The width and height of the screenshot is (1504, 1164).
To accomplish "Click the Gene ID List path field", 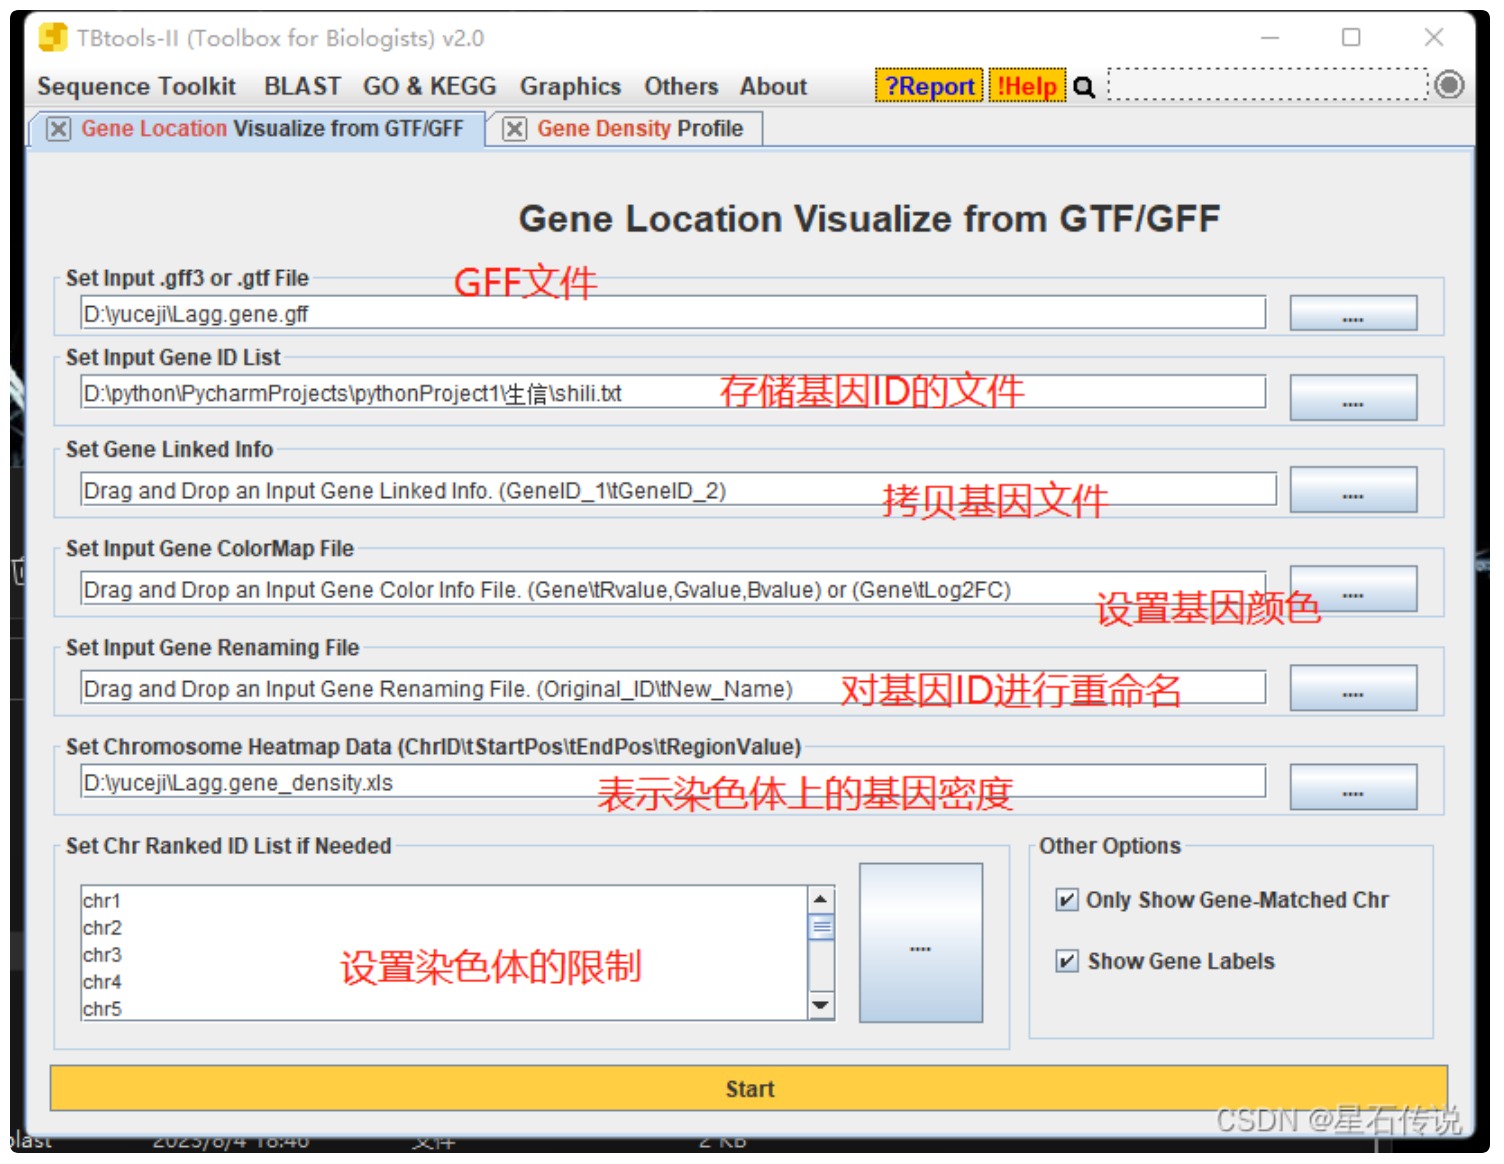I will [x=673, y=392].
